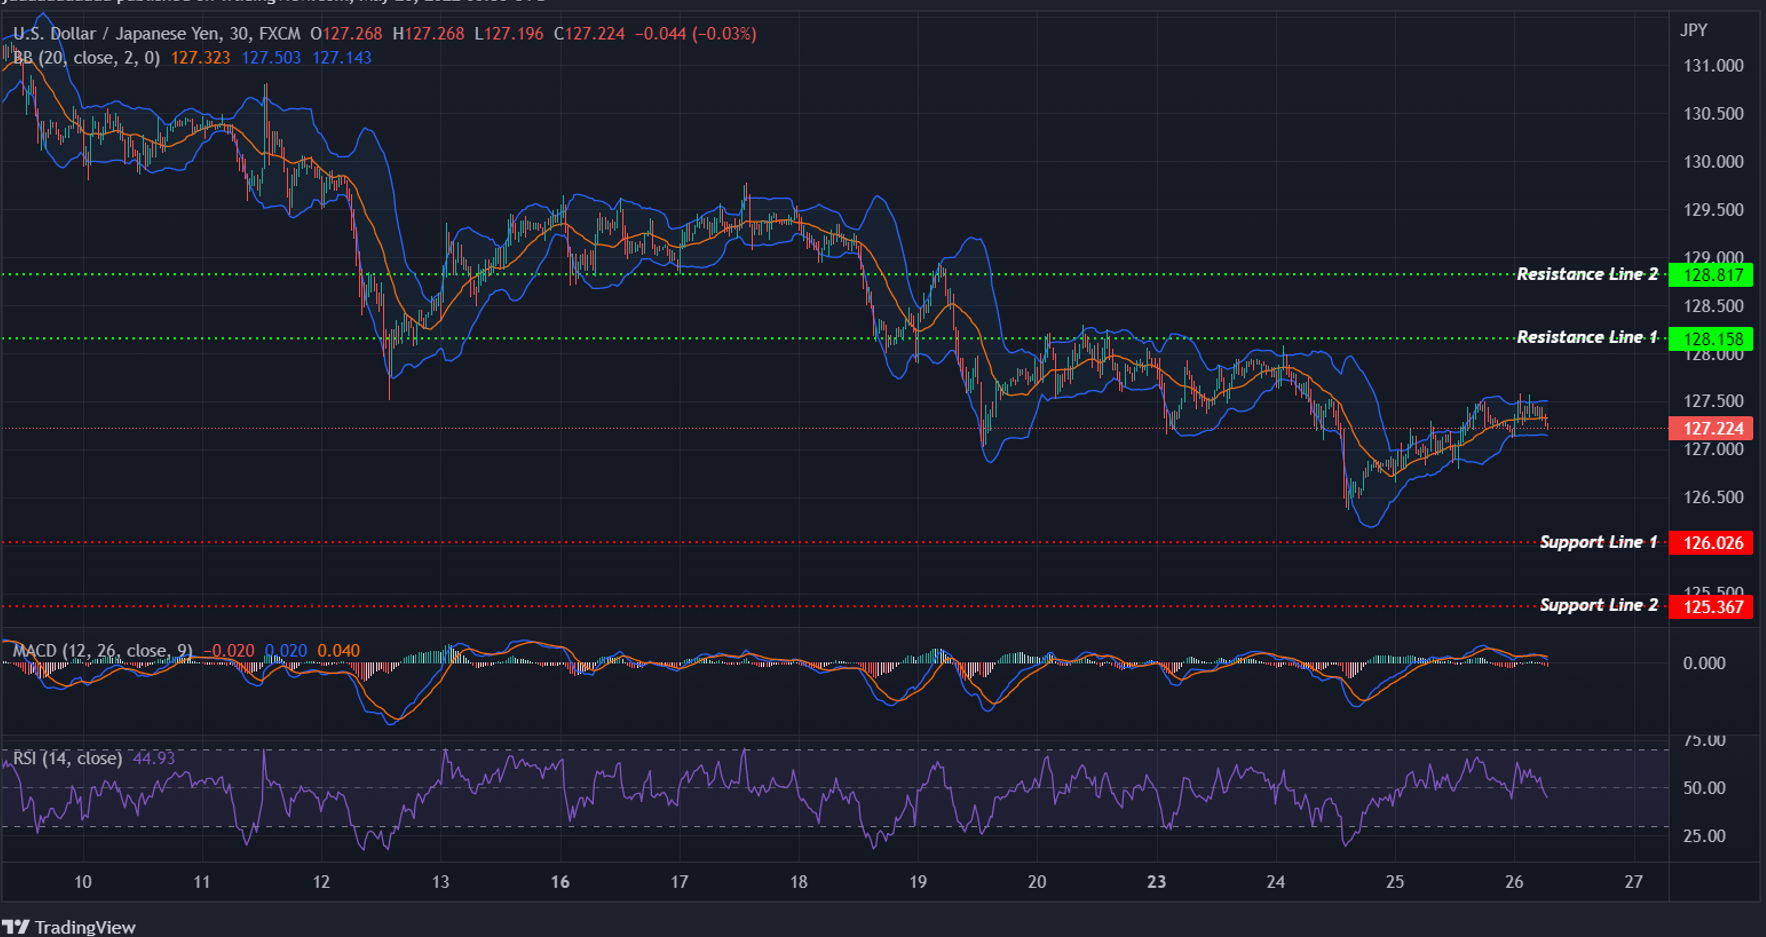Click the RSI (14, close) legend
The width and height of the screenshot is (1766, 937).
66,758
